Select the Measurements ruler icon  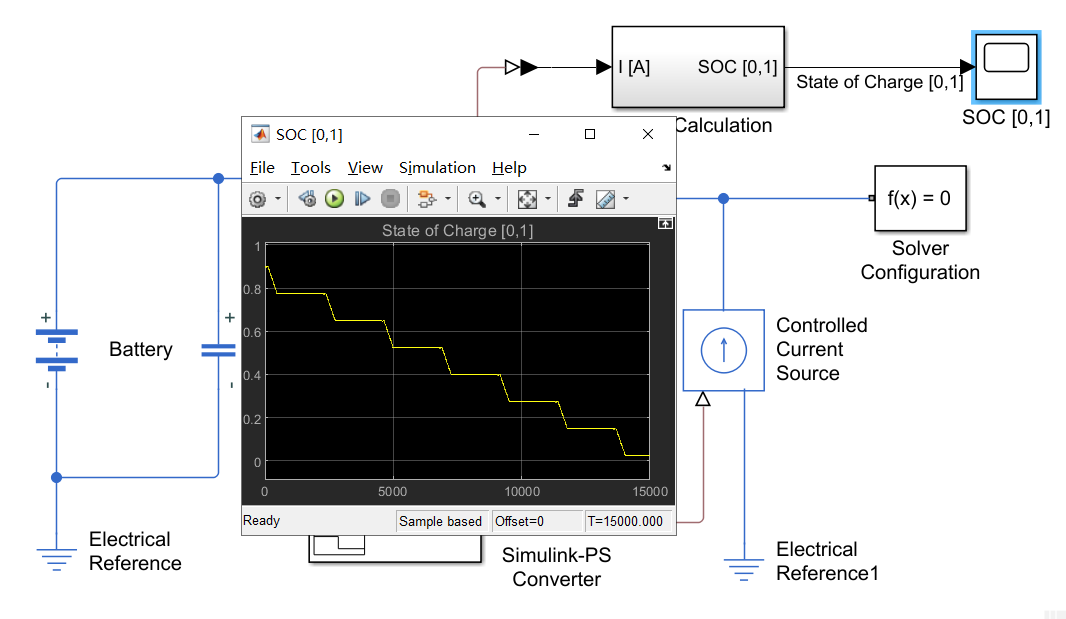click(605, 198)
